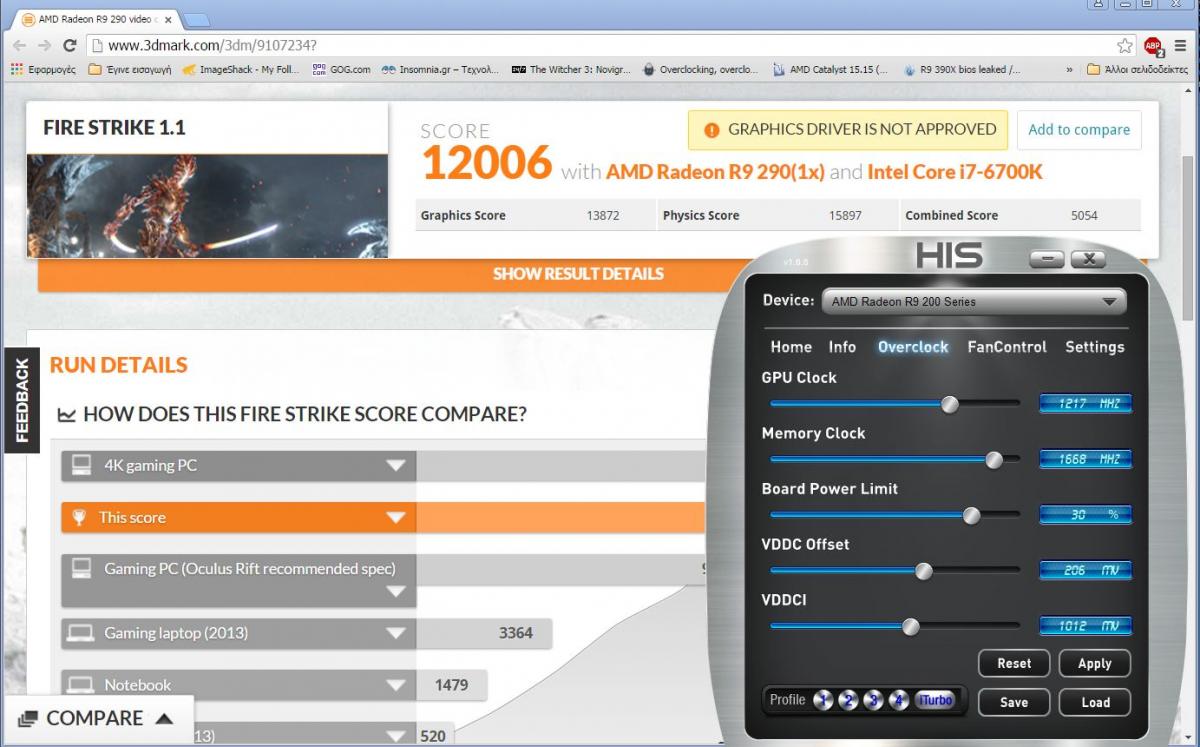Screen dimensions: 1200x747
Task: Show more bookmarks via the double-chevron overflow
Action: coord(1070,70)
